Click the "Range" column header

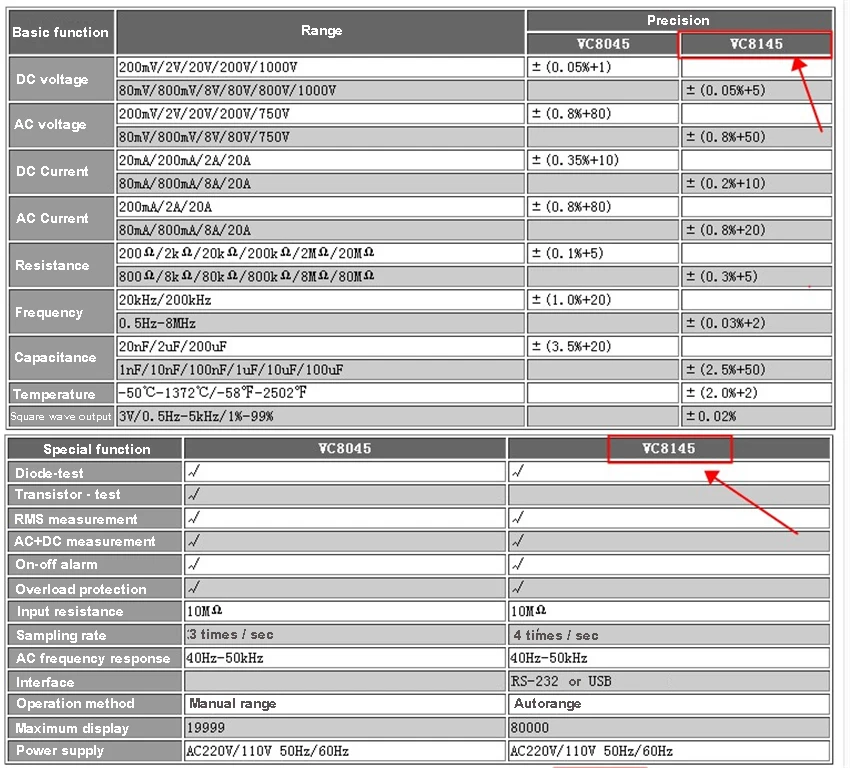(321, 30)
